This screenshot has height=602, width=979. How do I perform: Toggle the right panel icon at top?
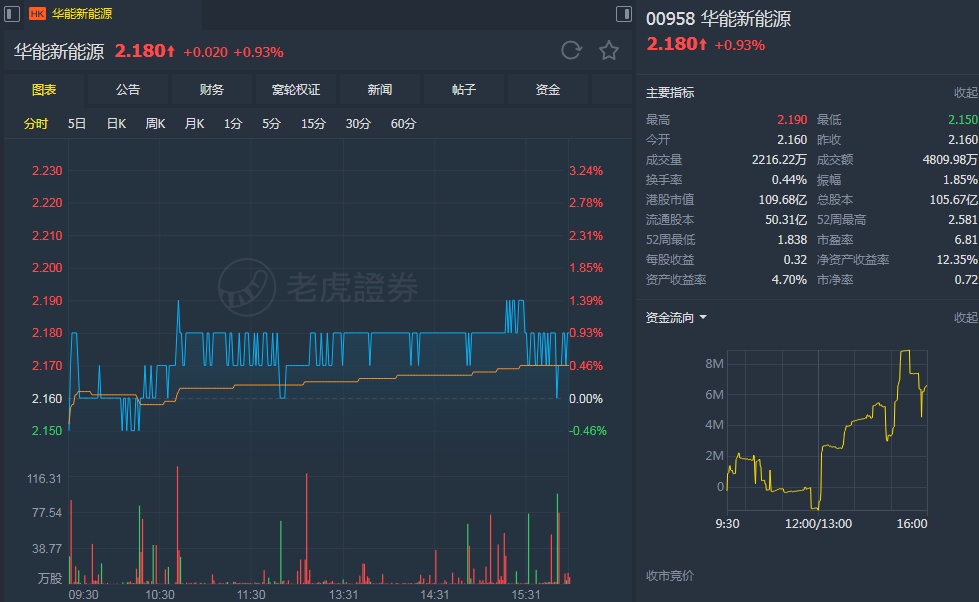[x=623, y=14]
